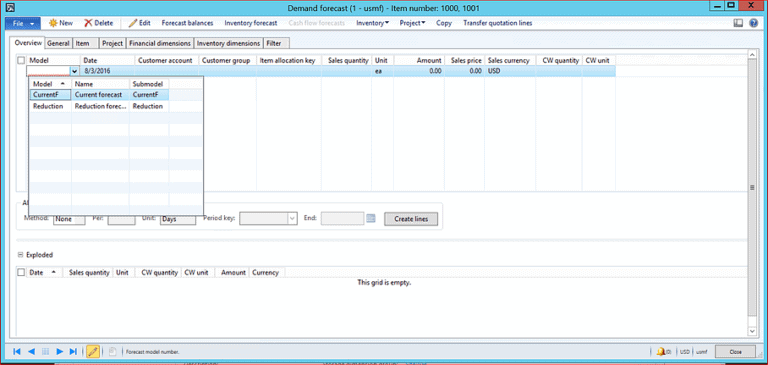Open the Filter tab
The height and width of the screenshot is (365, 768).
point(276,44)
